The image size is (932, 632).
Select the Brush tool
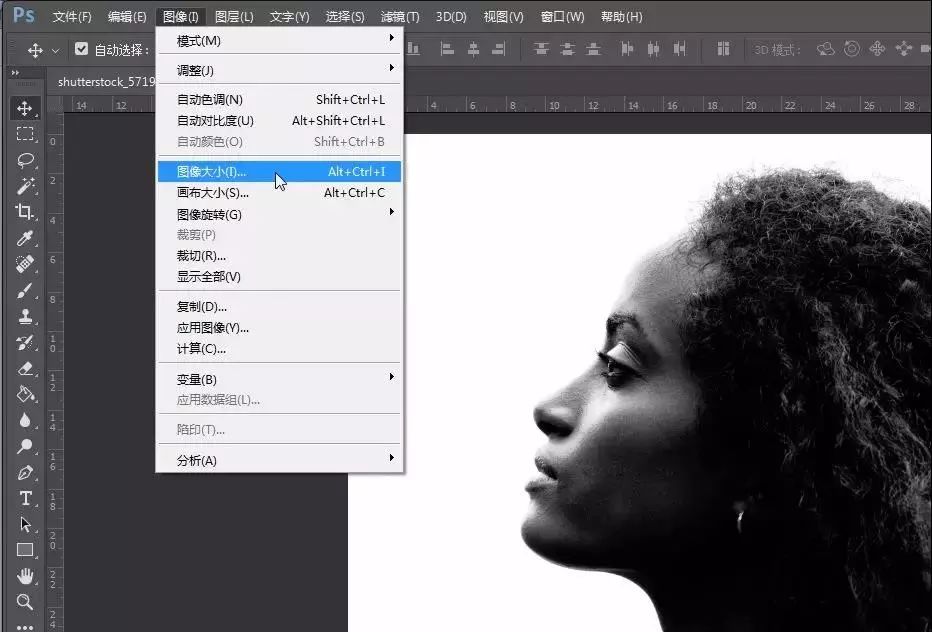click(25, 290)
